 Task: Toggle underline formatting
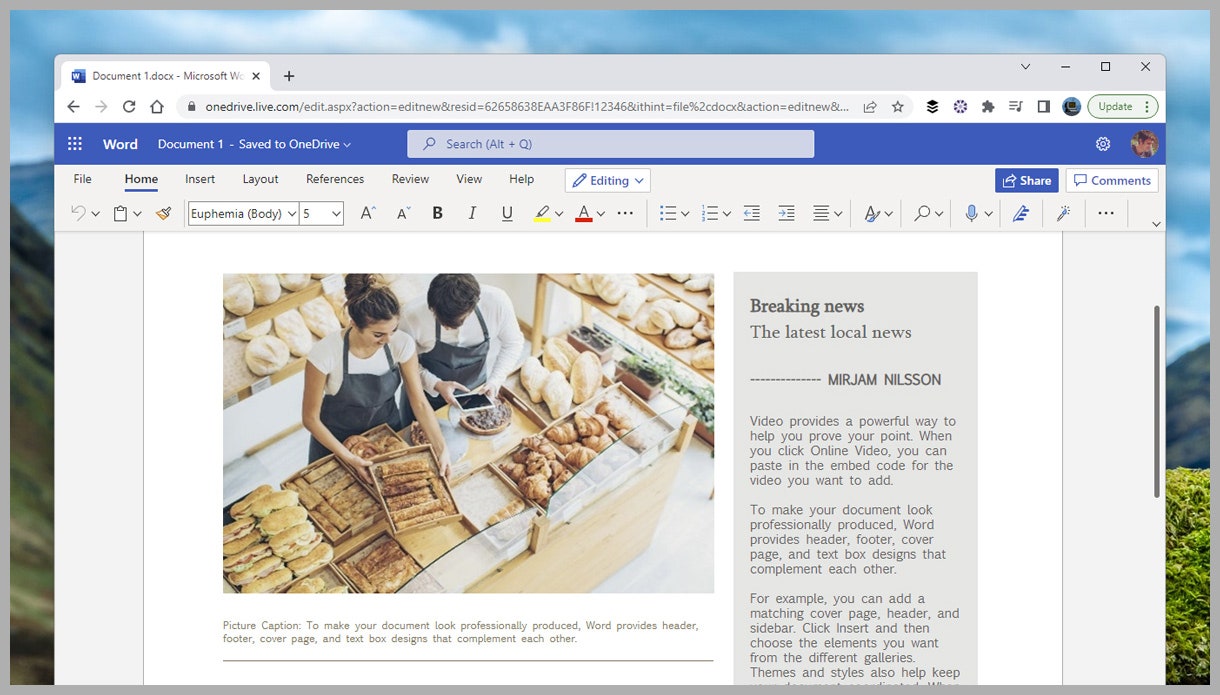(x=507, y=213)
